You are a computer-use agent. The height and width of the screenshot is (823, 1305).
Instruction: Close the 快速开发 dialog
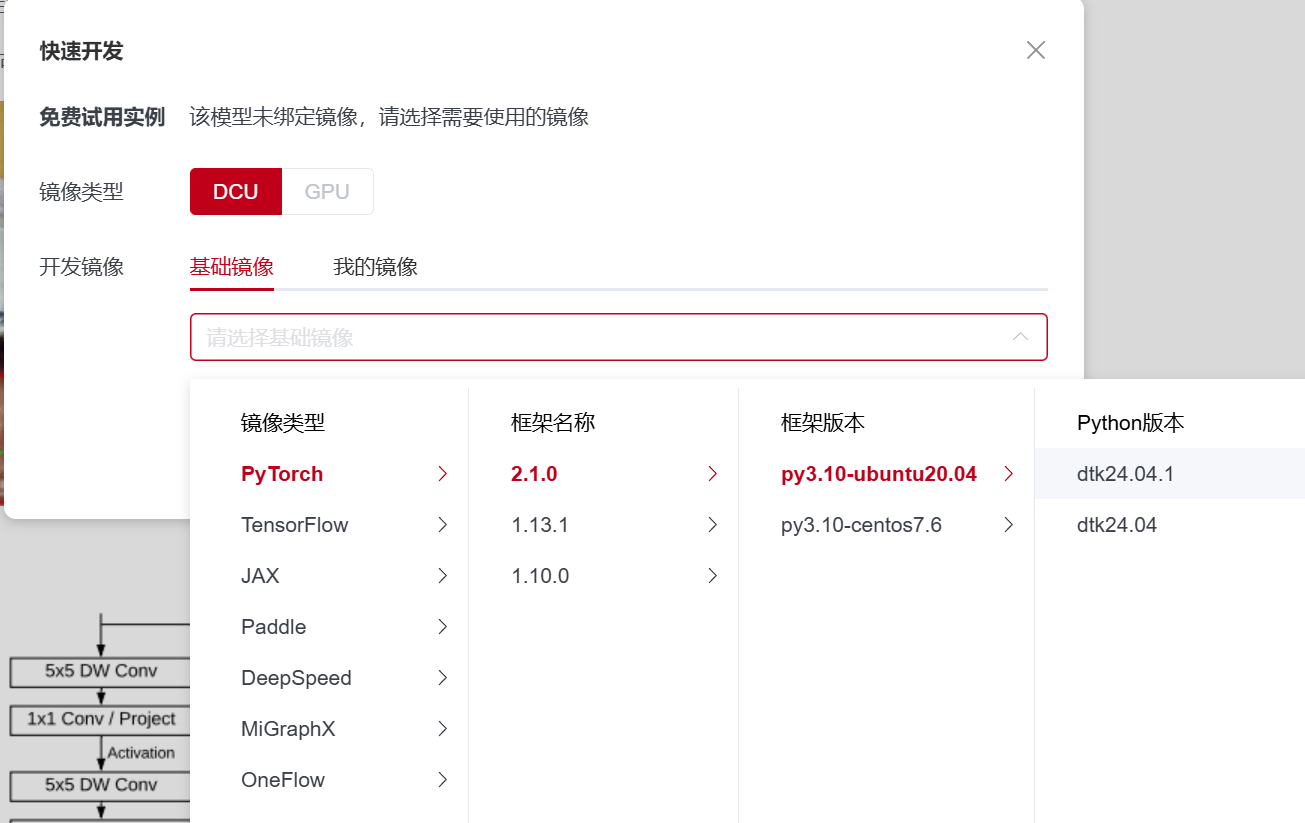(1035, 50)
